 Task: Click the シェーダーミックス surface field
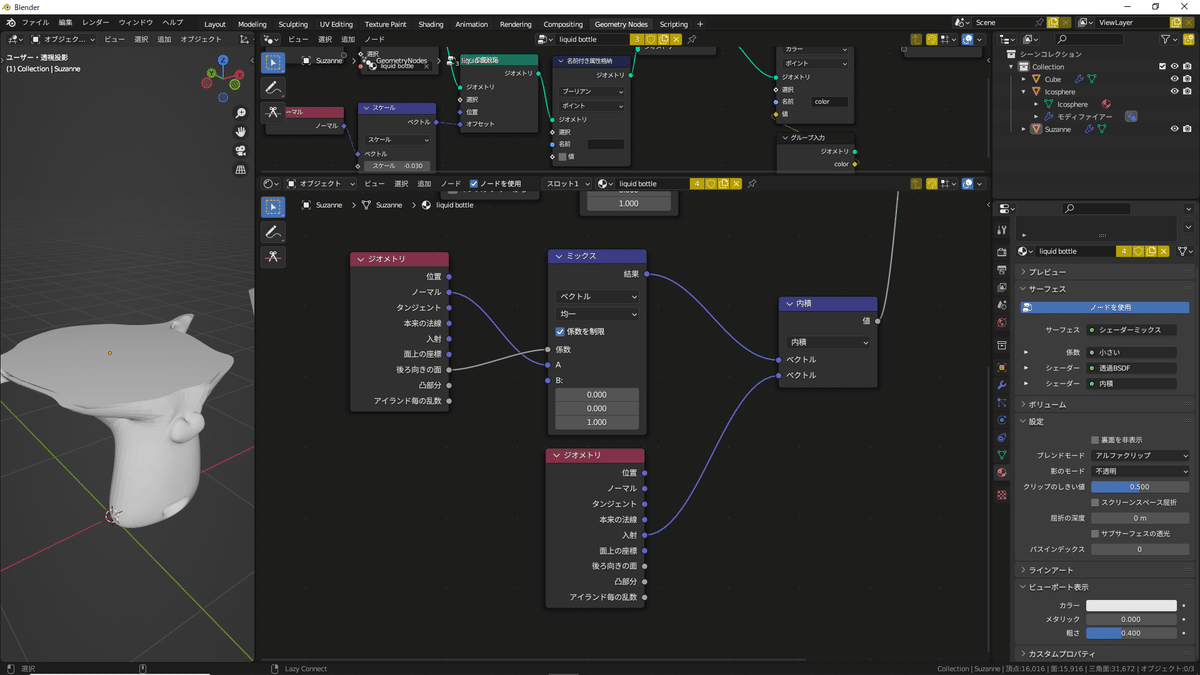click(1131, 330)
